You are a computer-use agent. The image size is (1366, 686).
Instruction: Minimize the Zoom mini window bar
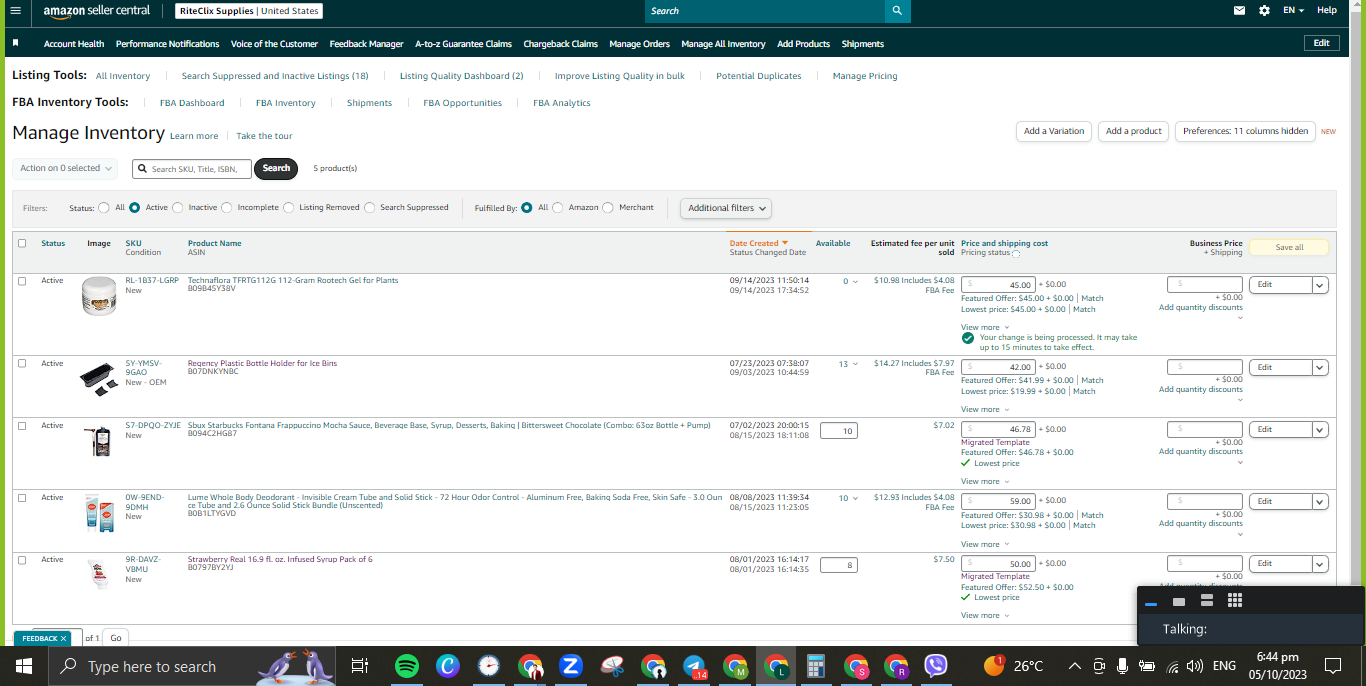point(1151,603)
